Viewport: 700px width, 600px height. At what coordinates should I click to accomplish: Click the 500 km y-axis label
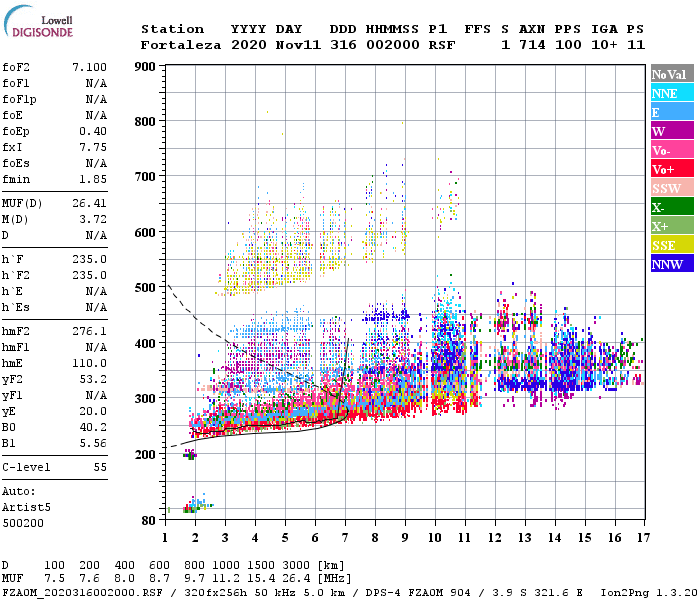[145, 288]
